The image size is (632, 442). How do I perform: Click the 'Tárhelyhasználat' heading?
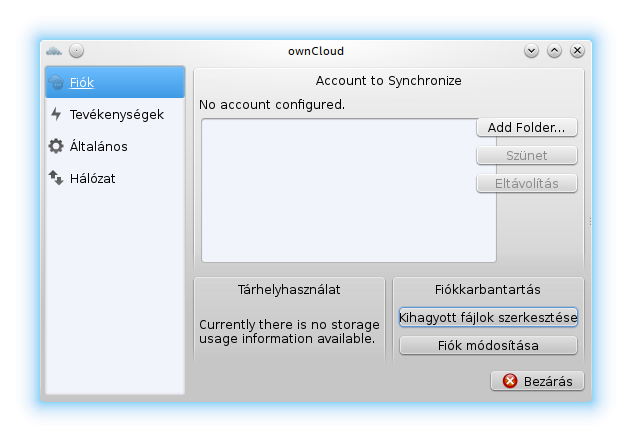[289, 290]
